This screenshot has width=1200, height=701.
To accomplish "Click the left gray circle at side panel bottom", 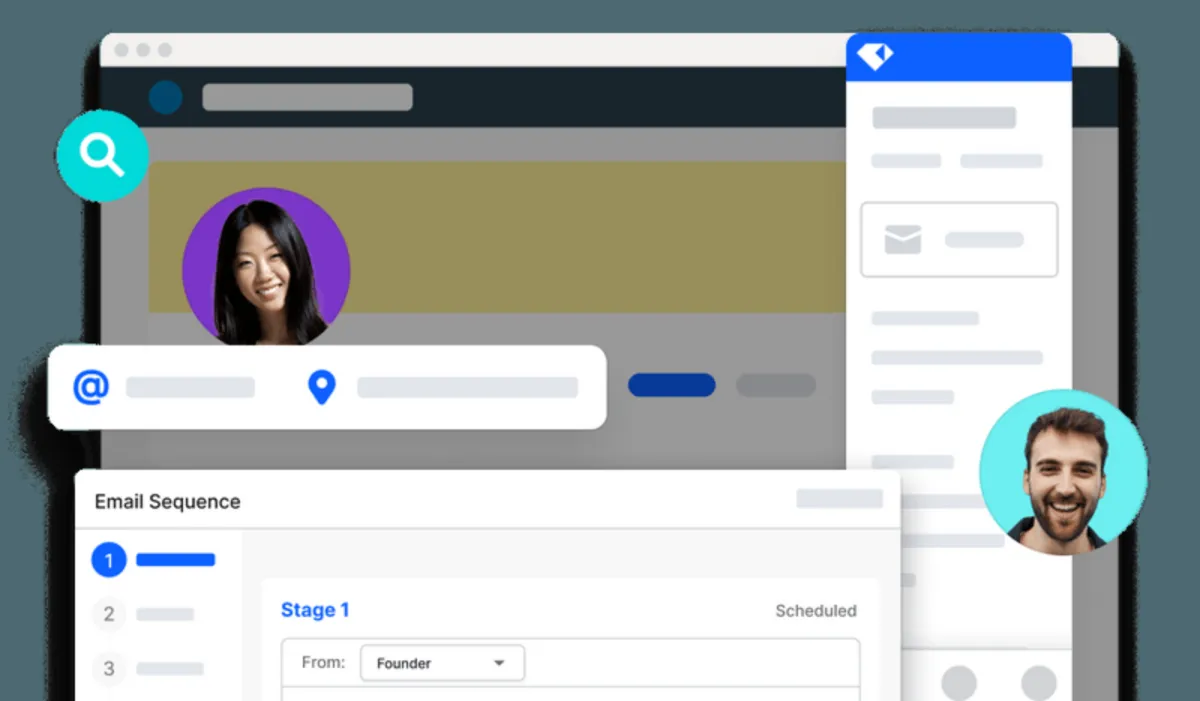I will point(959,683).
